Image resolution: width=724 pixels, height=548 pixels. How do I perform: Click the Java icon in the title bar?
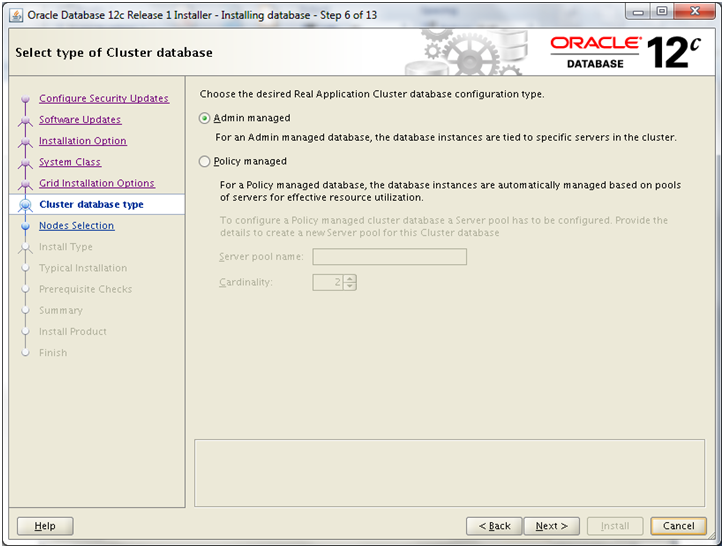16,15
